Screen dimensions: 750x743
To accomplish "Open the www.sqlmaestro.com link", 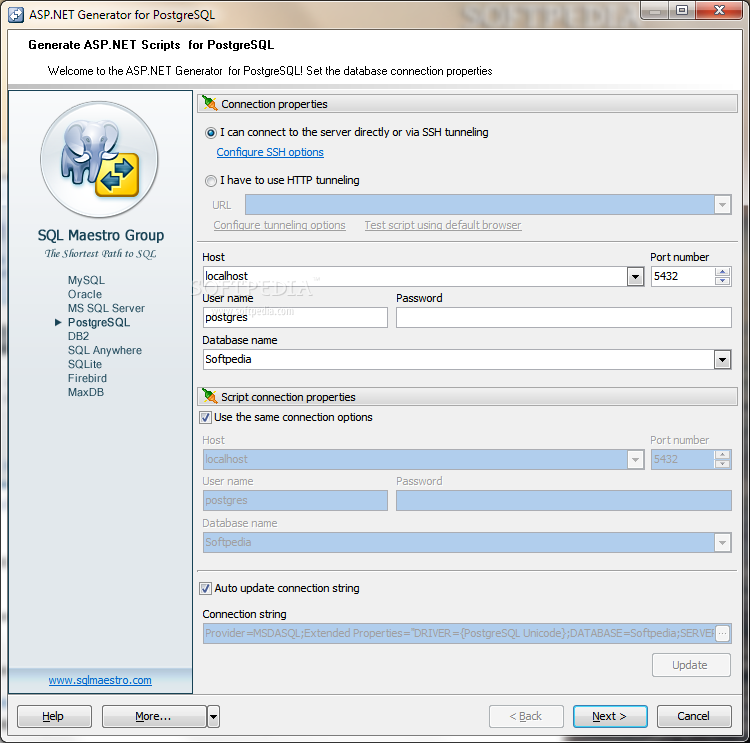I will tap(100, 680).
